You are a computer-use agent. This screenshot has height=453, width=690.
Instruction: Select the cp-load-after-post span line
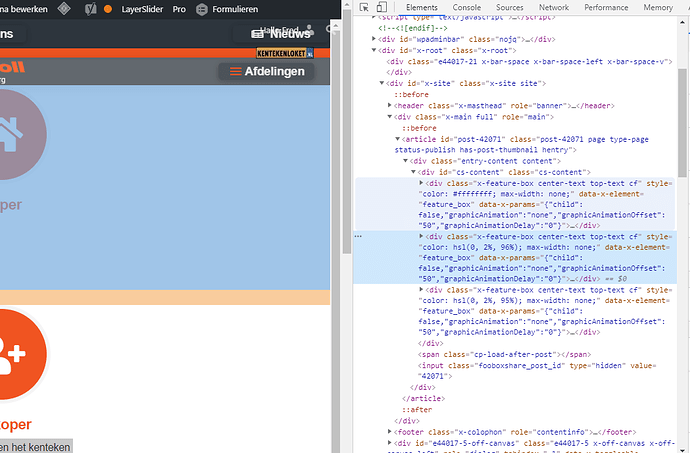click(x=504, y=354)
